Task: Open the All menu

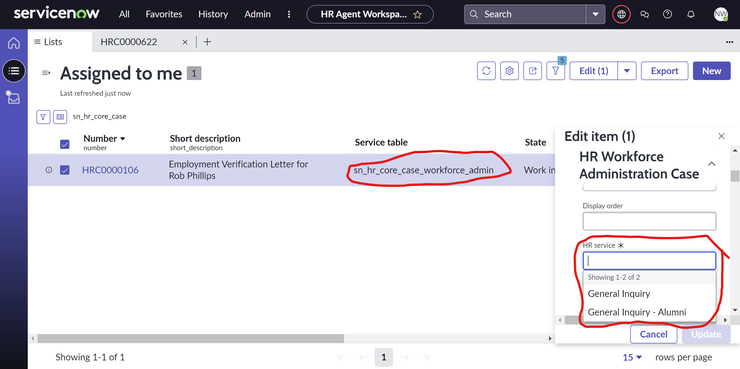Action: click(124, 14)
